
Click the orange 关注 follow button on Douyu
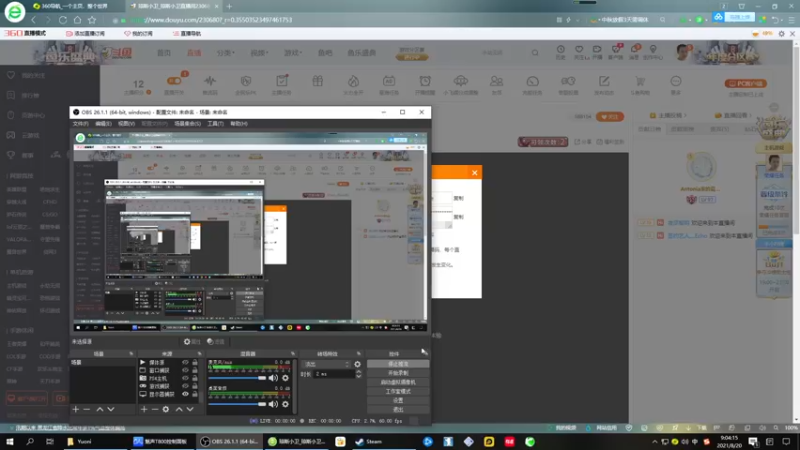pyautogui.click(x=610, y=117)
